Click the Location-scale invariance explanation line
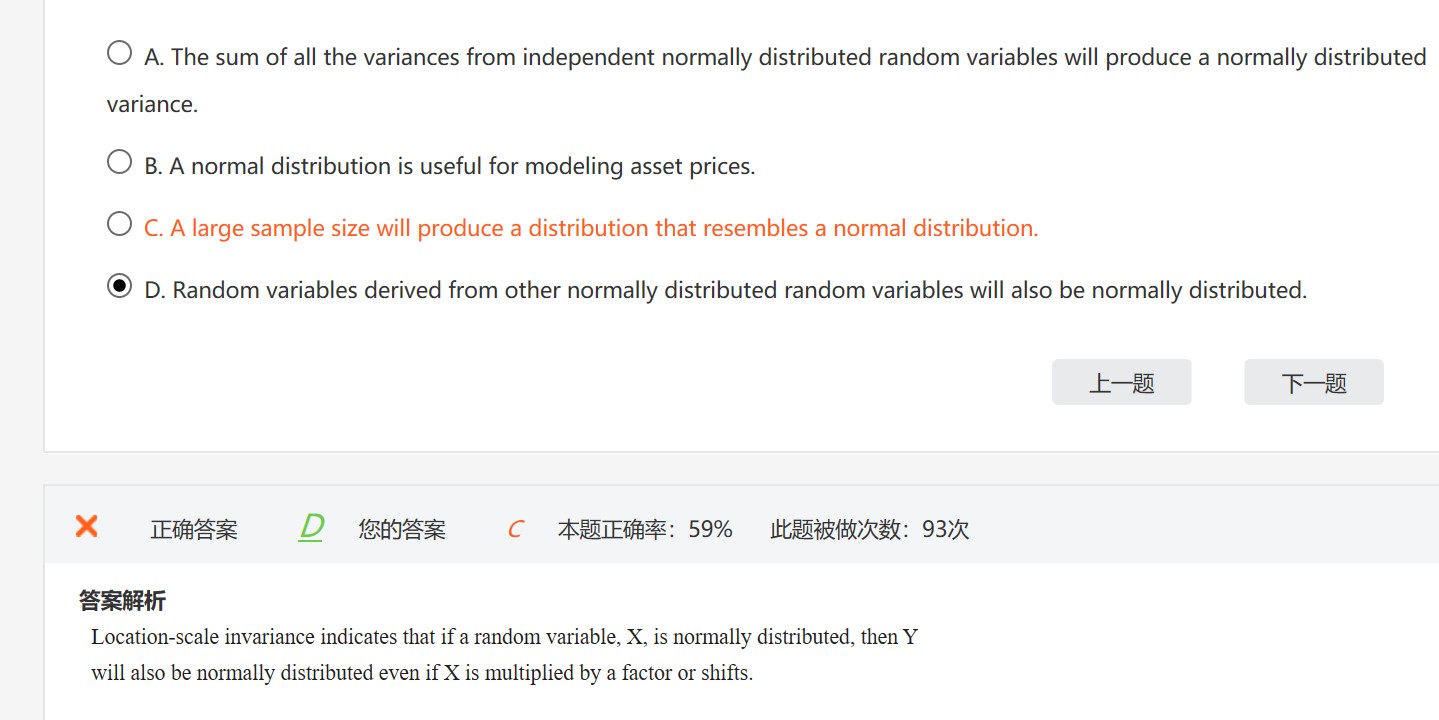Viewport: 1439px width, 720px height. 504,637
